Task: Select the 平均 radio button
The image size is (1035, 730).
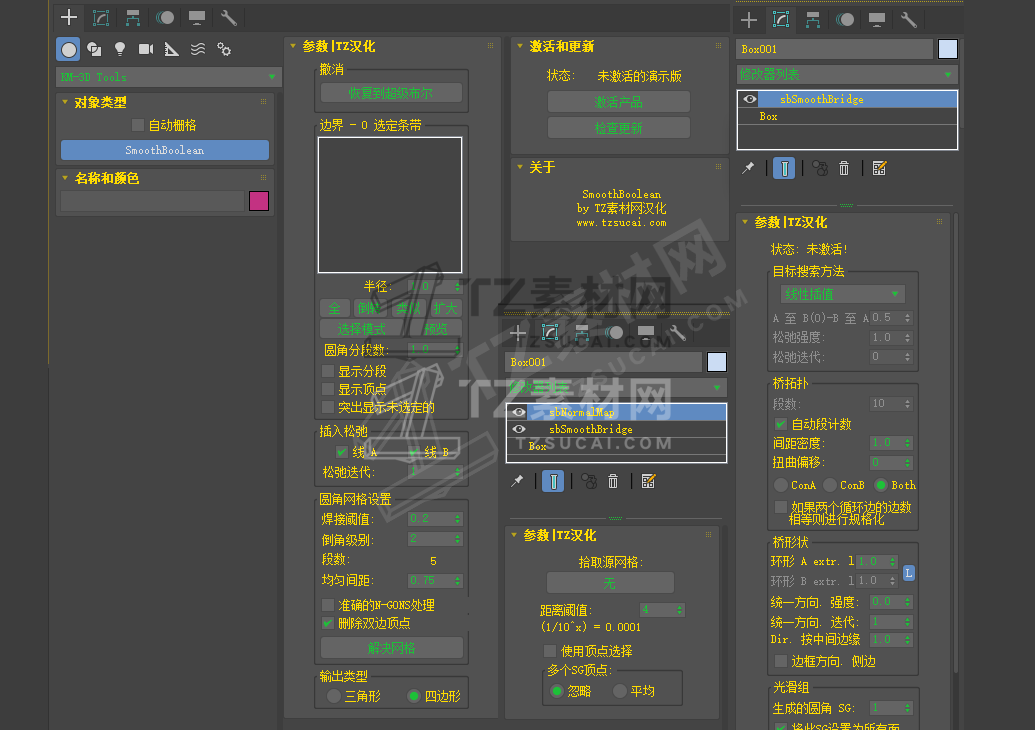Action: click(619, 690)
